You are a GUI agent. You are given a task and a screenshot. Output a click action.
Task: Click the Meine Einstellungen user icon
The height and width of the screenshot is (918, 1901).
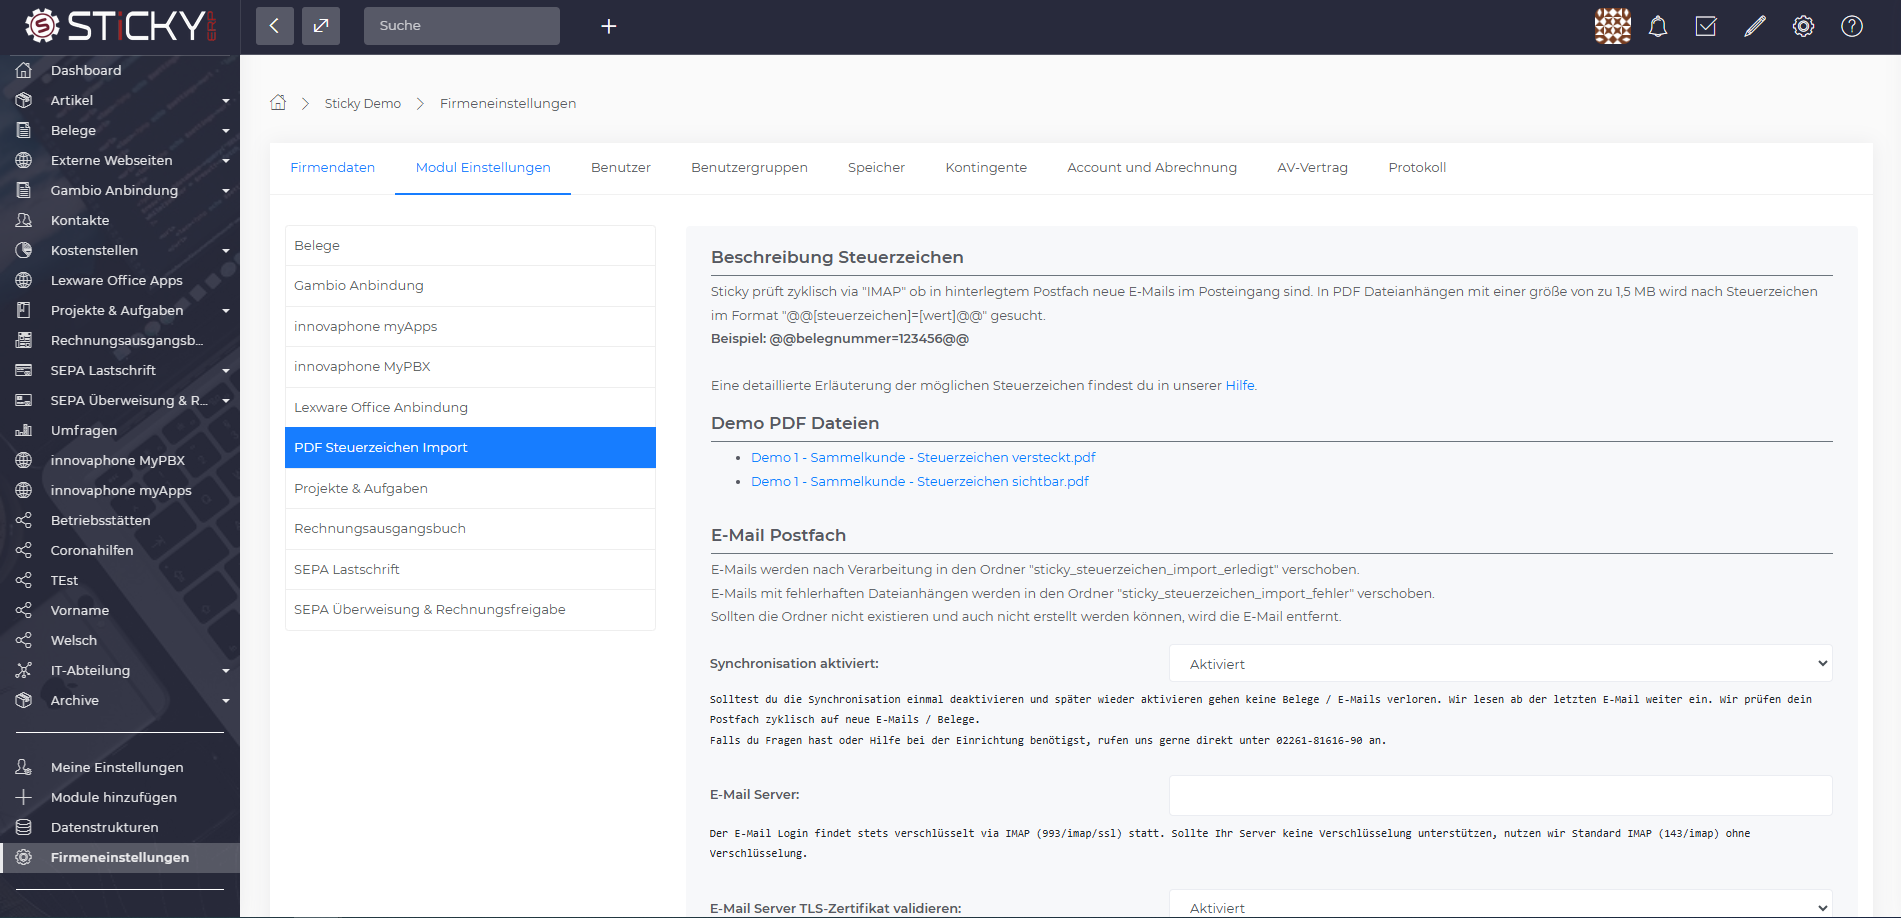click(x=24, y=767)
